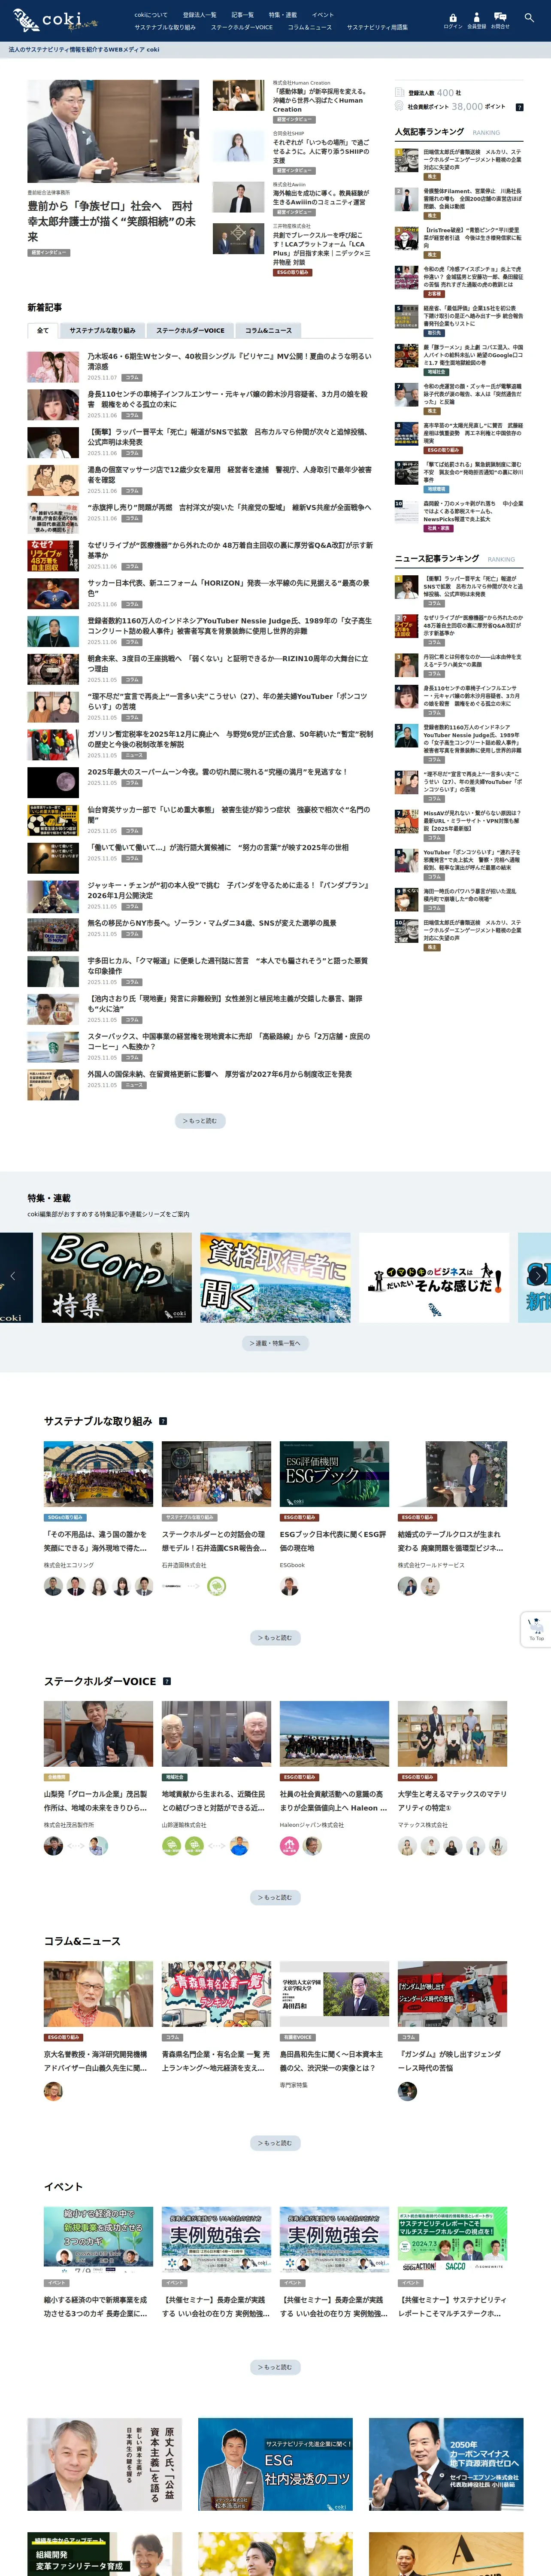Click the avatar under ESGbook
This screenshot has height=2576, width=551.
click(289, 1586)
